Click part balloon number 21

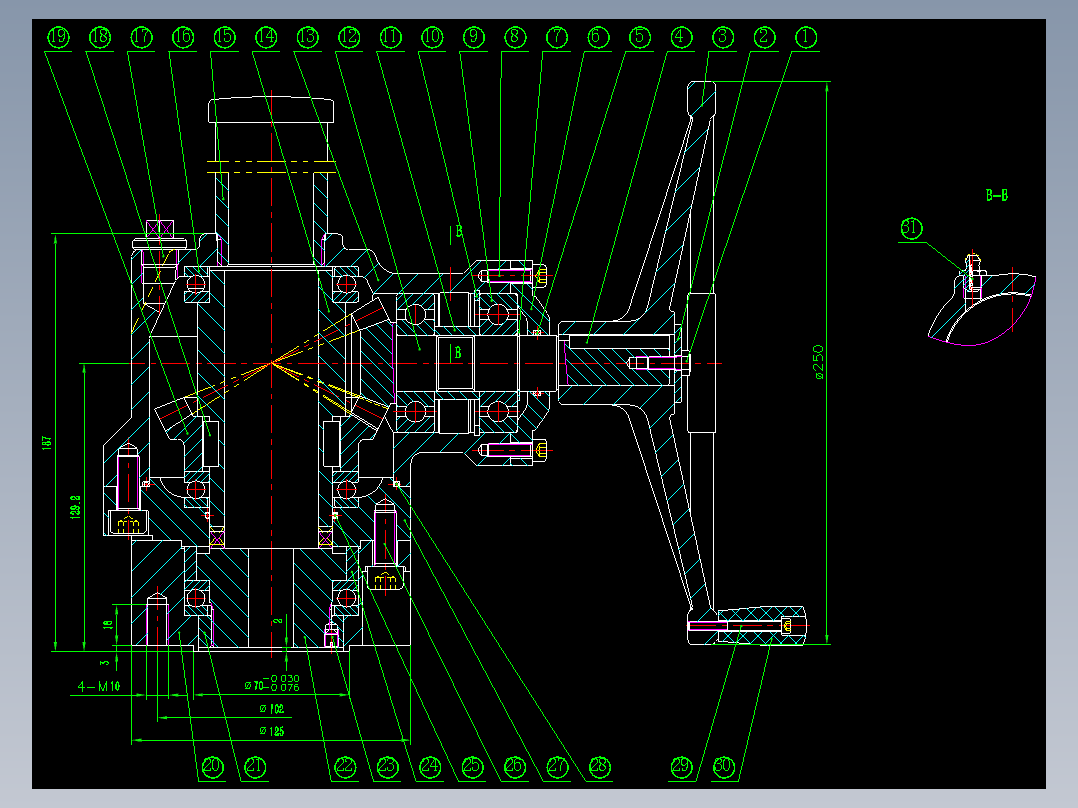click(255, 767)
